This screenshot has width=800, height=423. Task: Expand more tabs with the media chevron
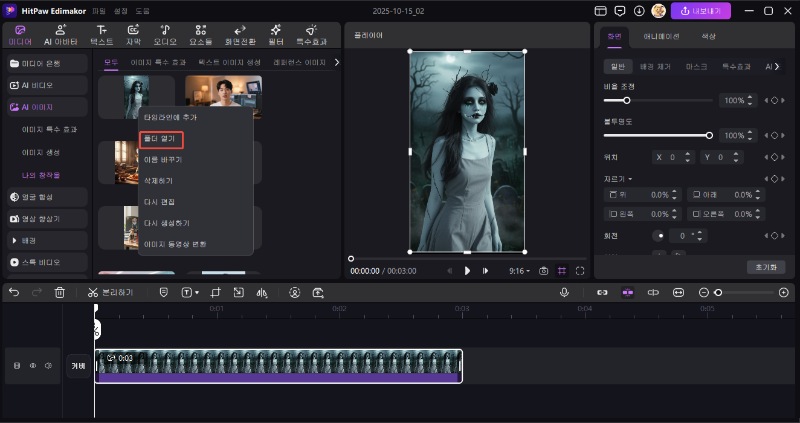[x=336, y=62]
